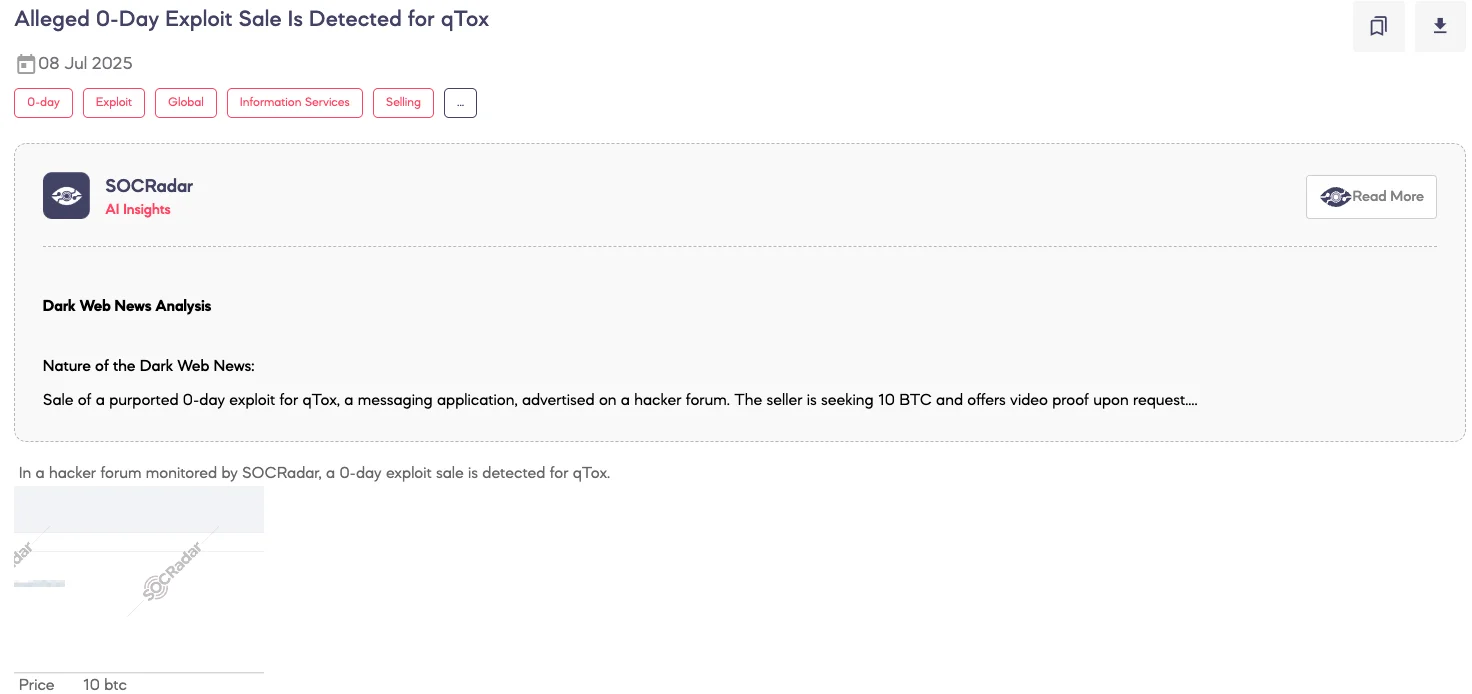Open the blurred forum screenshot thumbnail
The image size is (1472, 694).
[138, 570]
